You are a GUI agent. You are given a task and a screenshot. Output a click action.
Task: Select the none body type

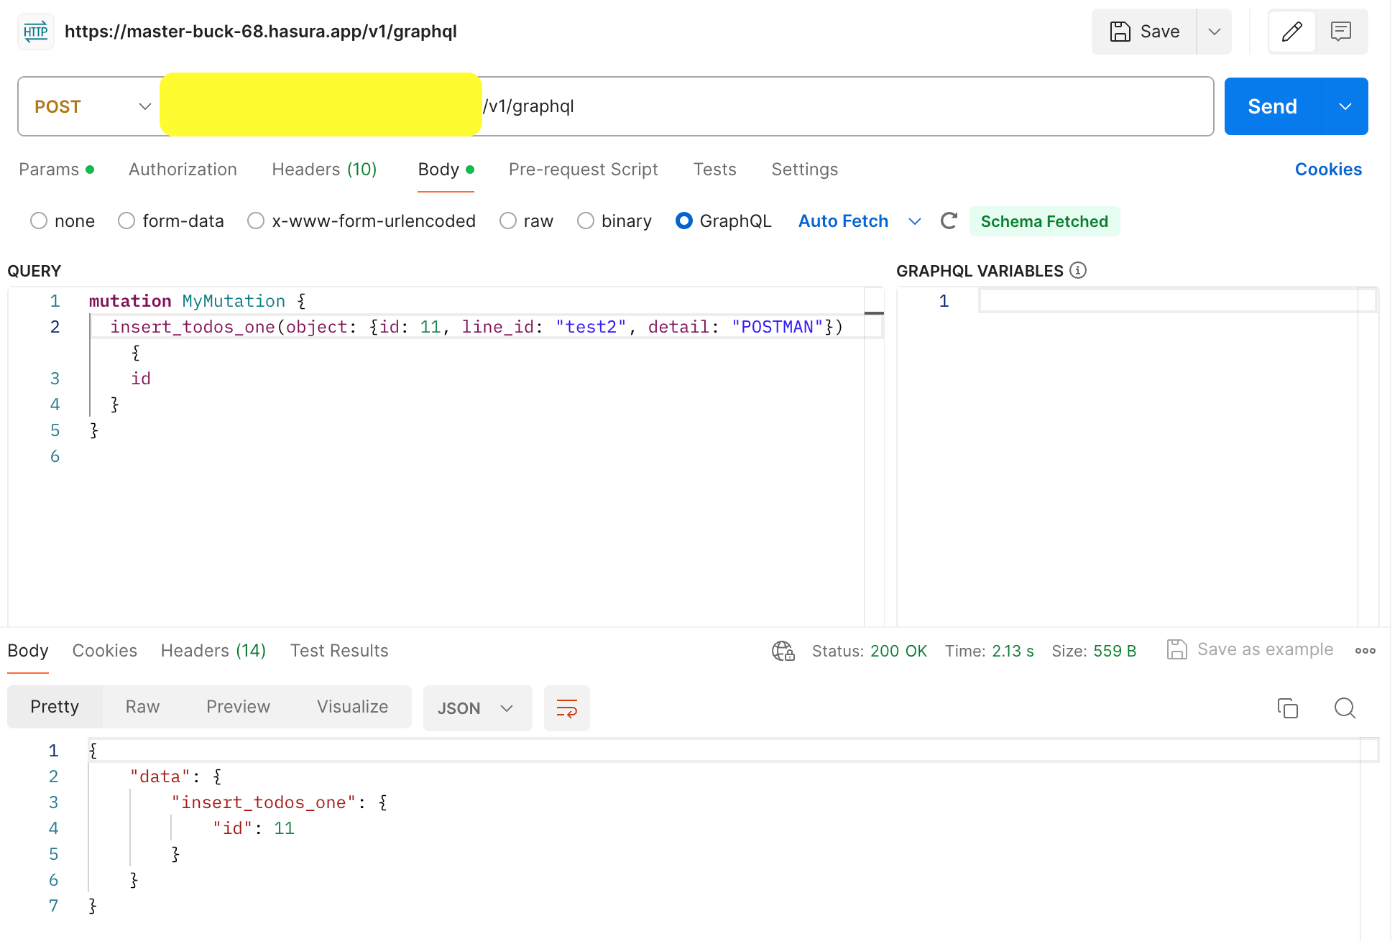(39, 221)
